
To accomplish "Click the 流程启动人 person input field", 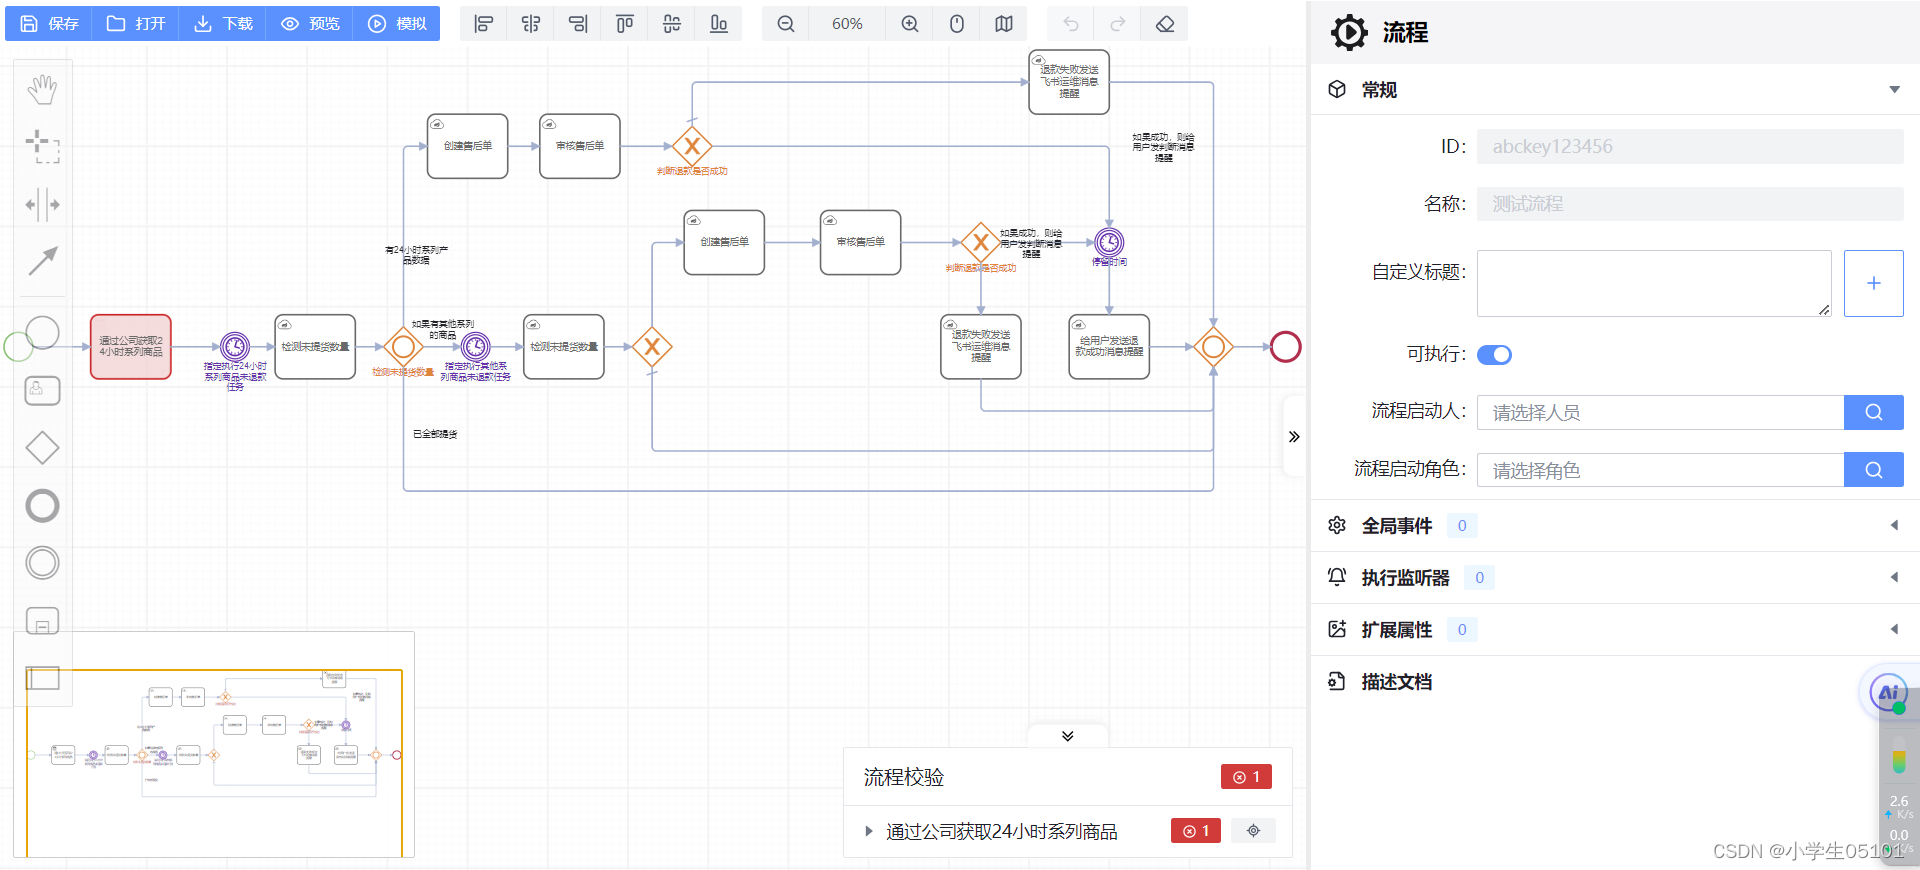I will [x=1660, y=413].
